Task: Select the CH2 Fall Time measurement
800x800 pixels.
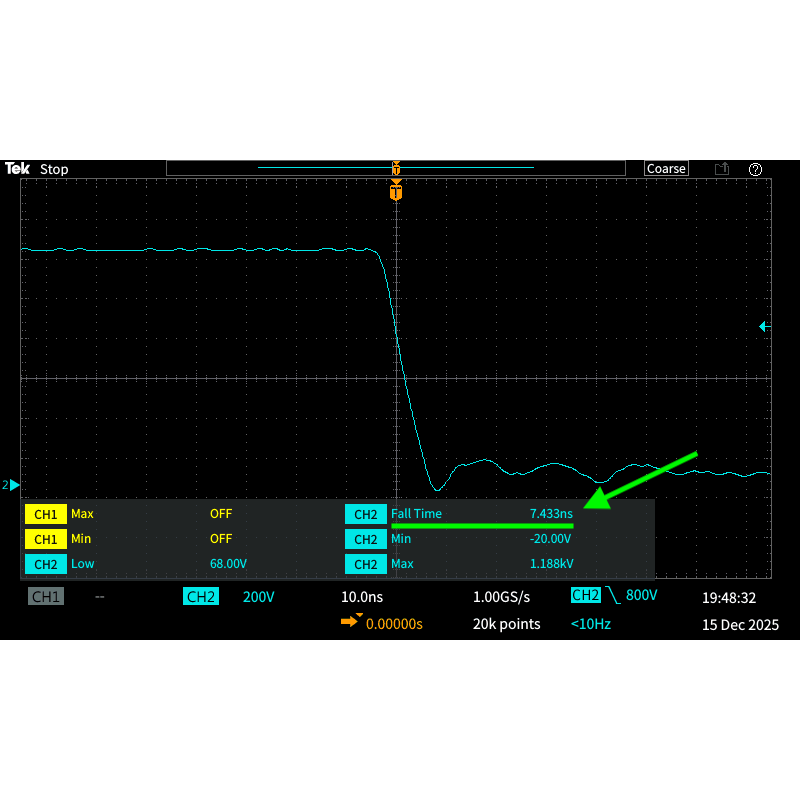Action: (460, 514)
